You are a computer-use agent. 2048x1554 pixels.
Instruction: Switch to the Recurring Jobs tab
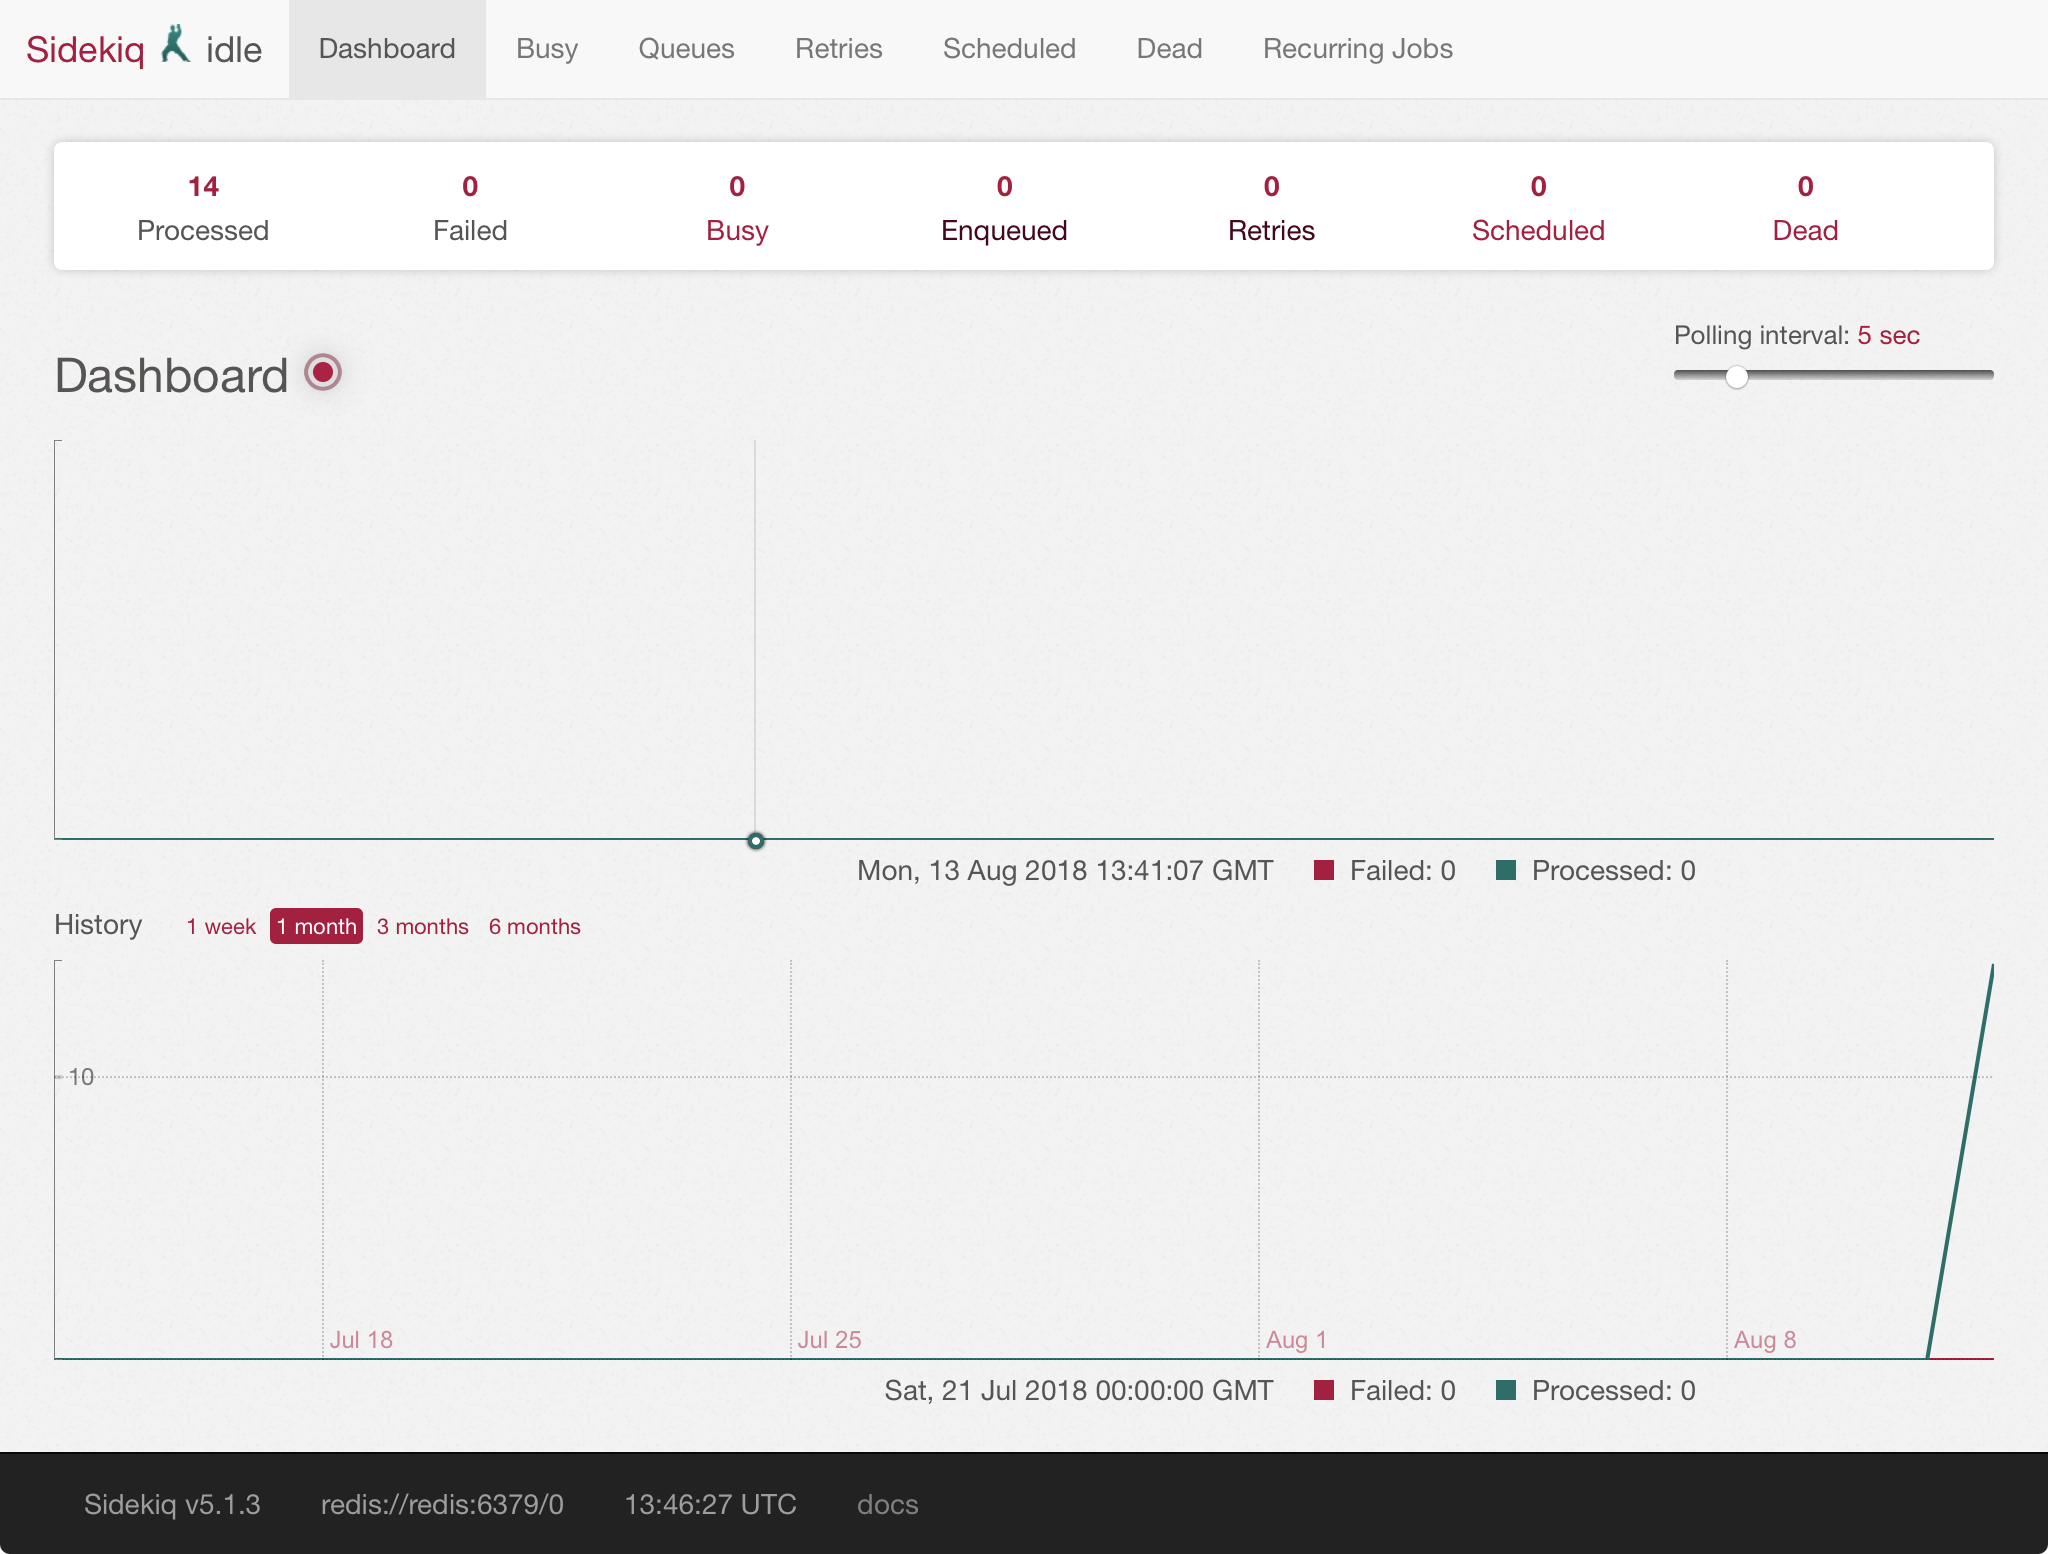(1358, 48)
